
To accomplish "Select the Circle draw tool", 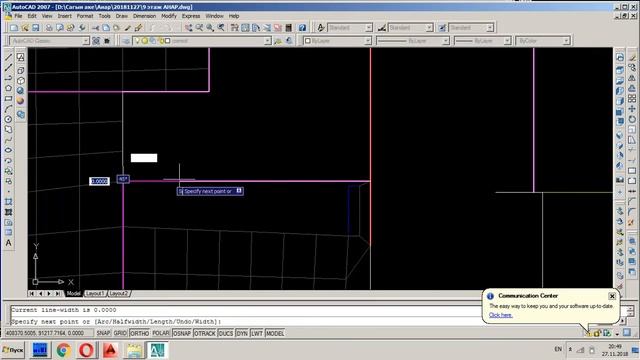I will pos(8,119).
